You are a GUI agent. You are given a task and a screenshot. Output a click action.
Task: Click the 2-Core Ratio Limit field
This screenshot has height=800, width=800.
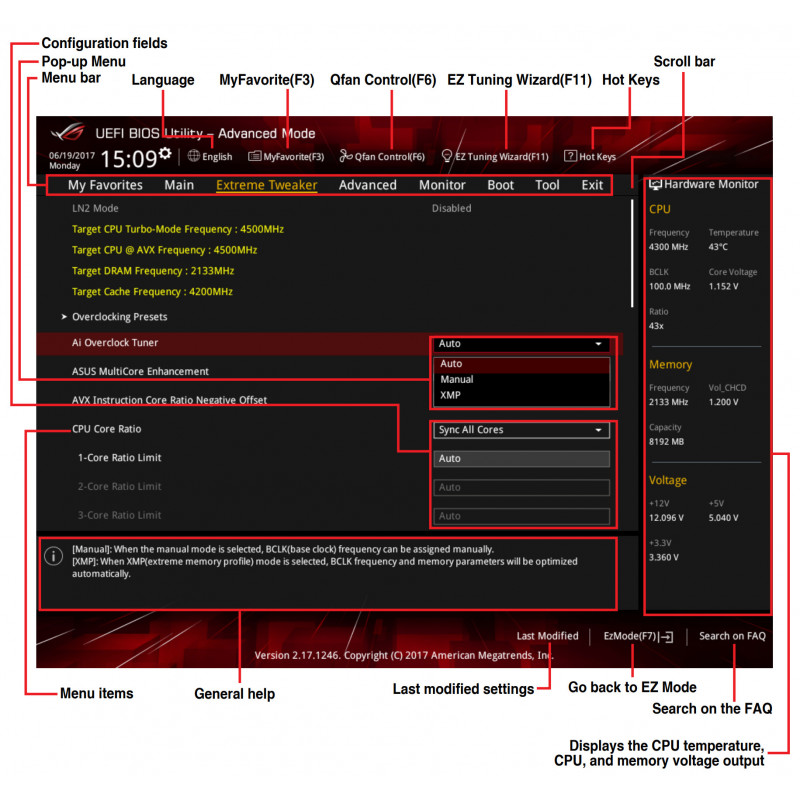[x=521, y=487]
